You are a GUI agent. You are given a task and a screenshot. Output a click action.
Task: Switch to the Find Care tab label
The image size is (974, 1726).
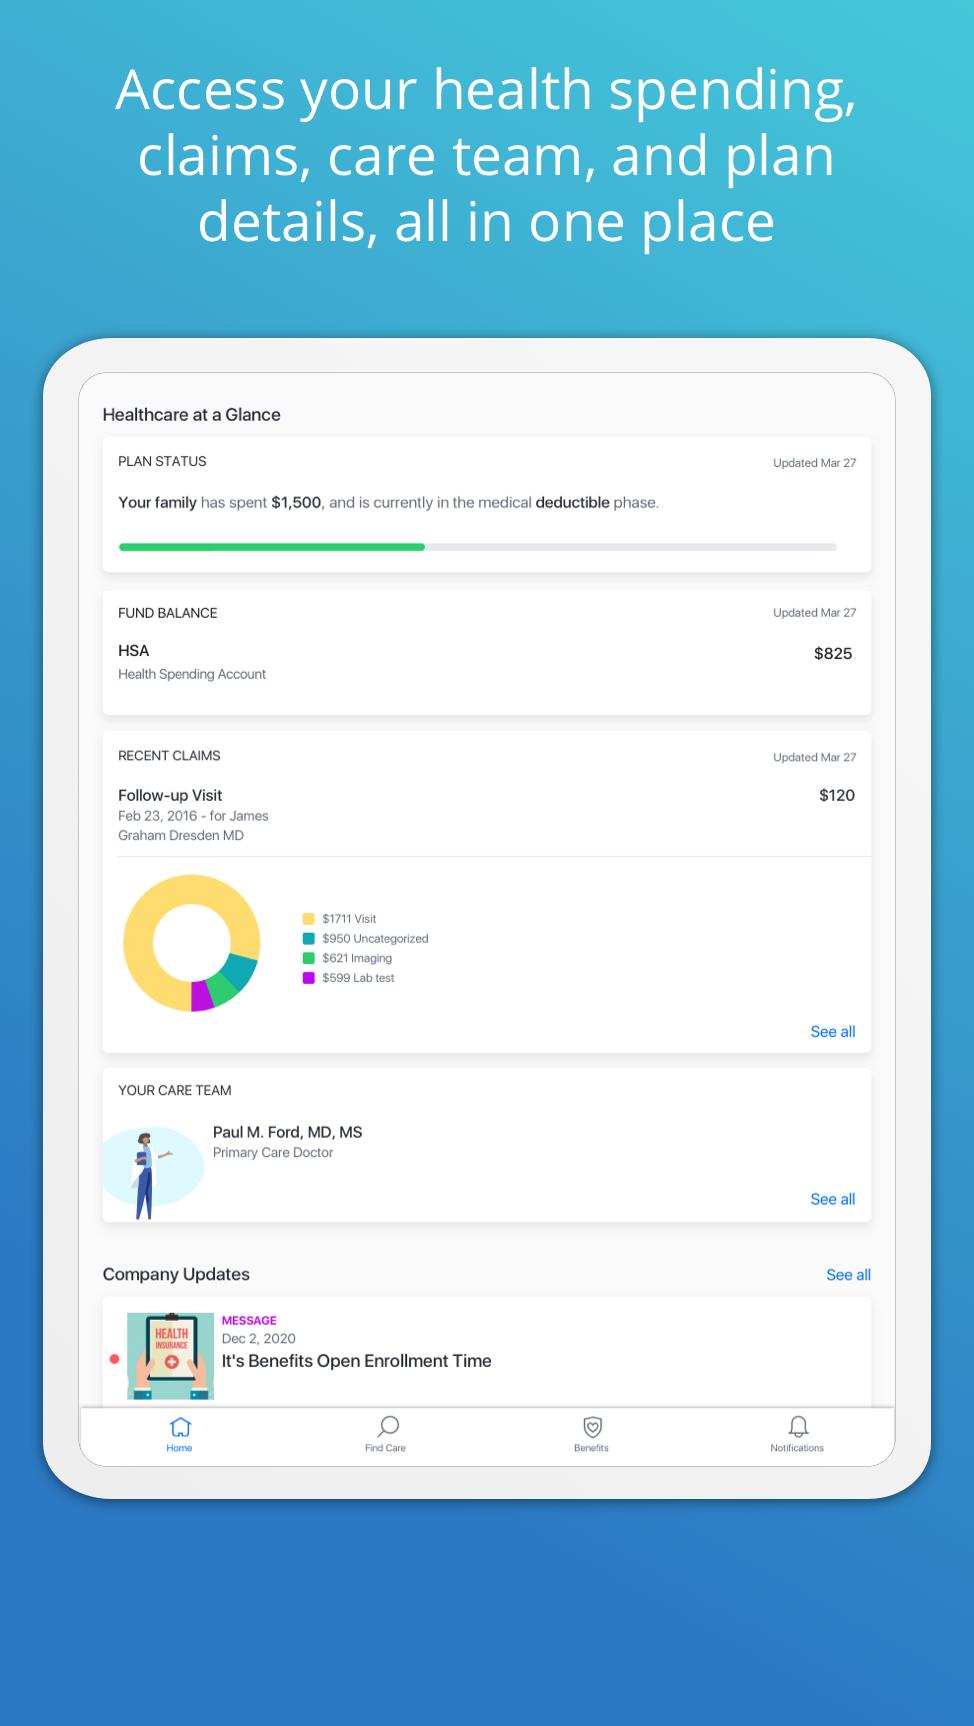tap(385, 1448)
